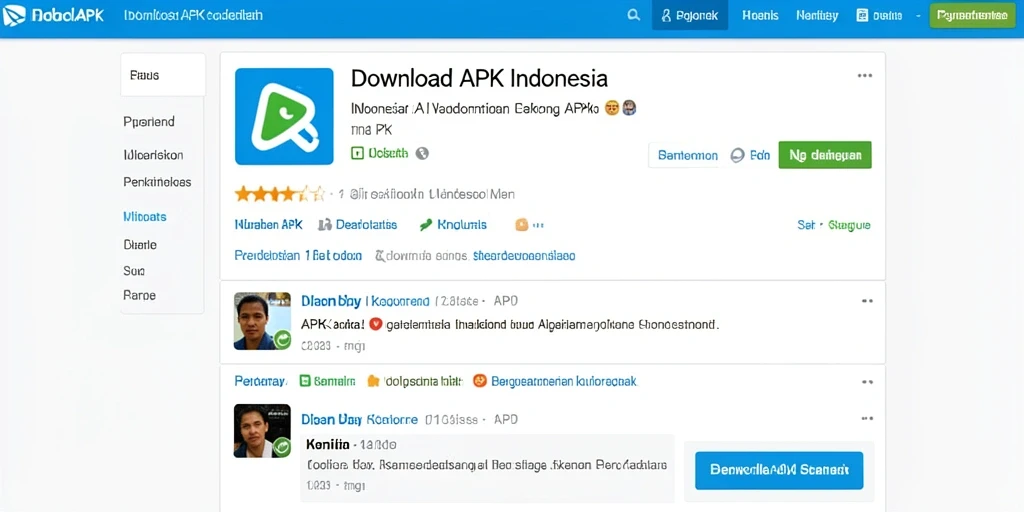This screenshot has height=512, width=1024.
Task: Open the Knolumis link with green pencil icon
Action: (x=453, y=225)
